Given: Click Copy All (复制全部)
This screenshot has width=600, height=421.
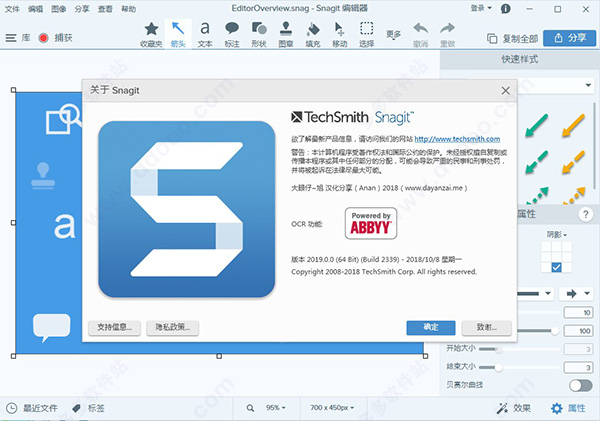Looking at the screenshot, I should point(512,38).
